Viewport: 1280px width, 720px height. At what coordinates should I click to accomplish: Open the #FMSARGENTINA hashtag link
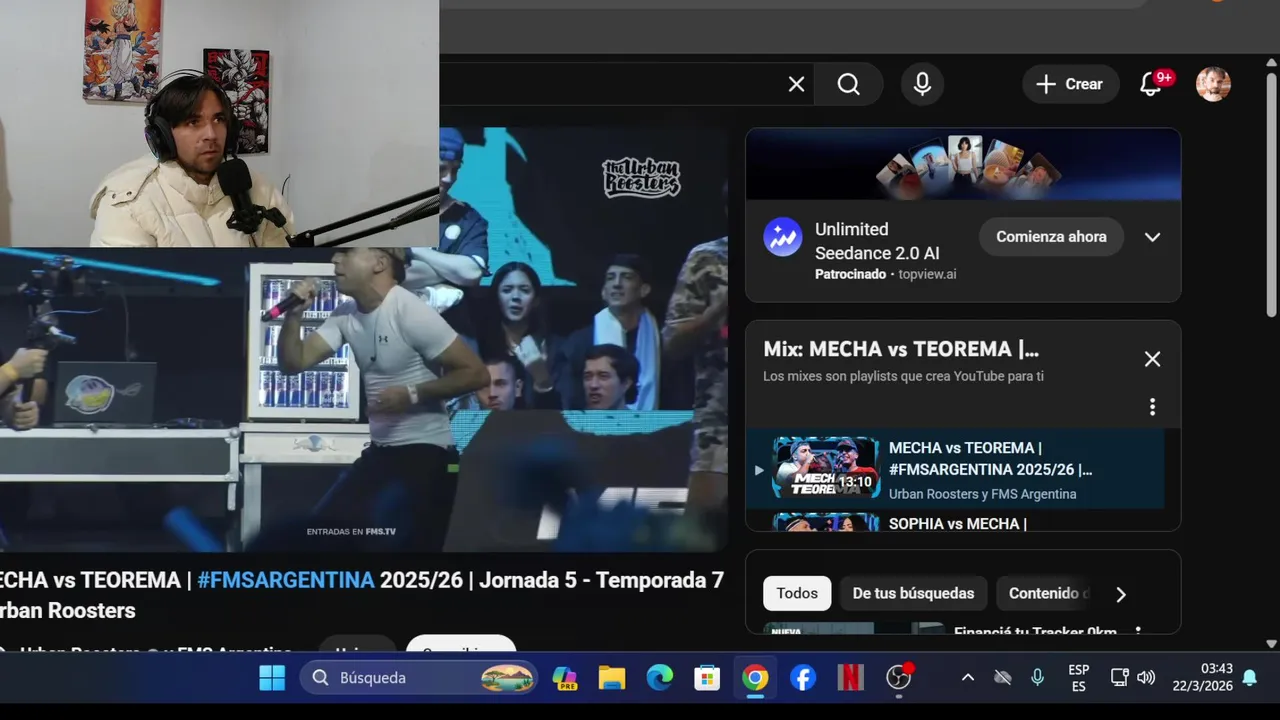(286, 580)
